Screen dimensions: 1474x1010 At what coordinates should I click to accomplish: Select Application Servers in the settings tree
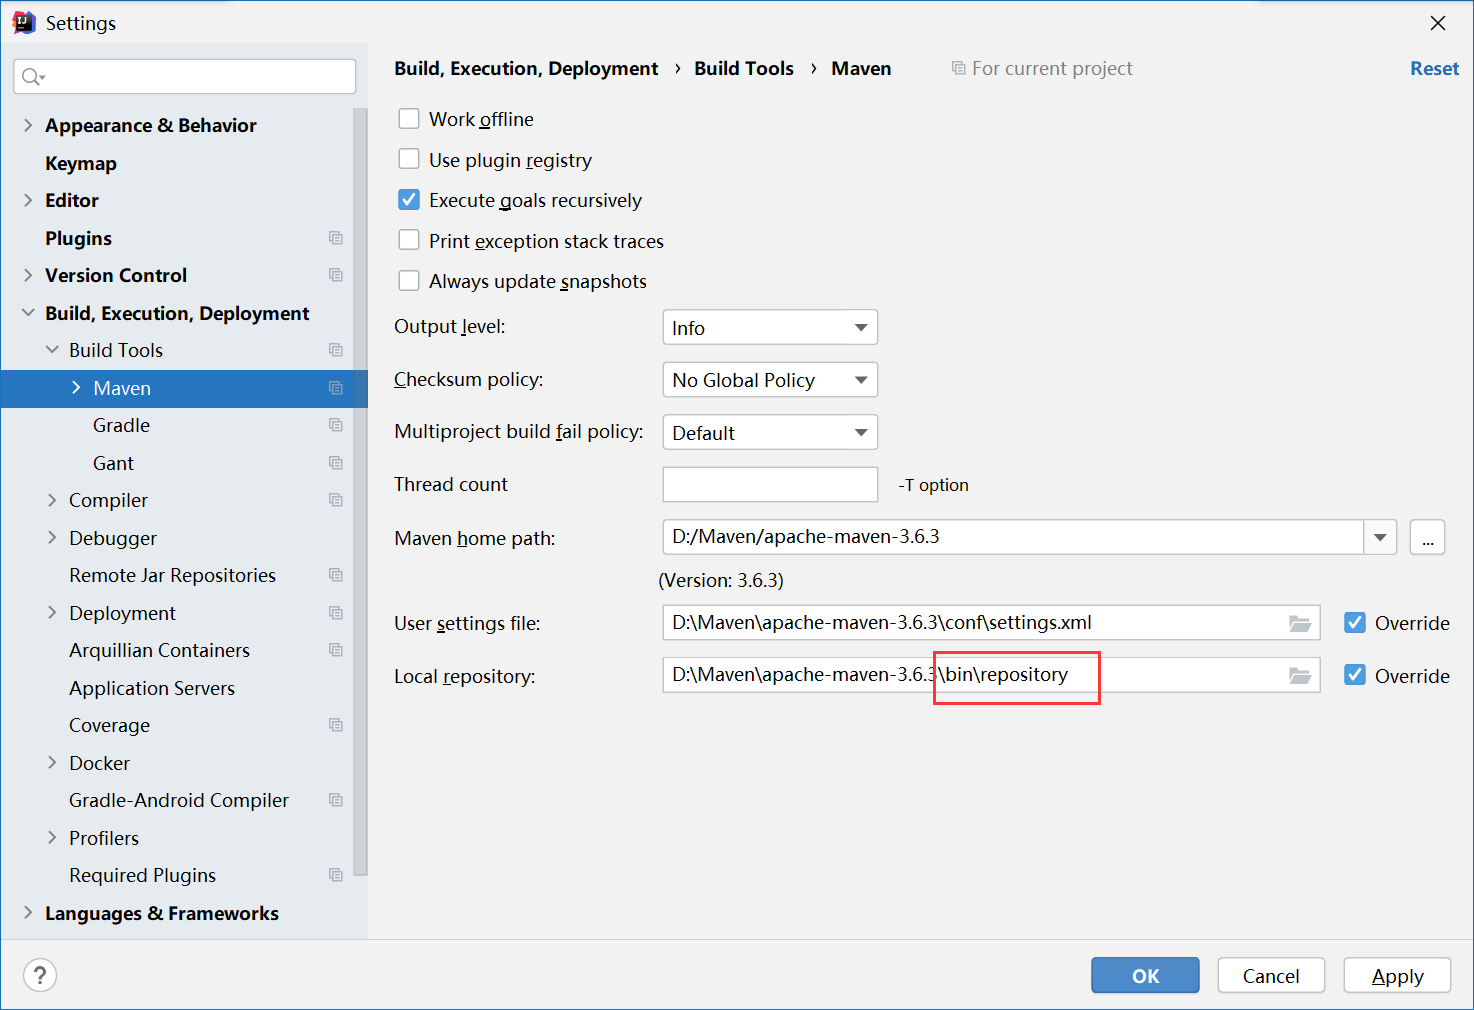click(152, 688)
